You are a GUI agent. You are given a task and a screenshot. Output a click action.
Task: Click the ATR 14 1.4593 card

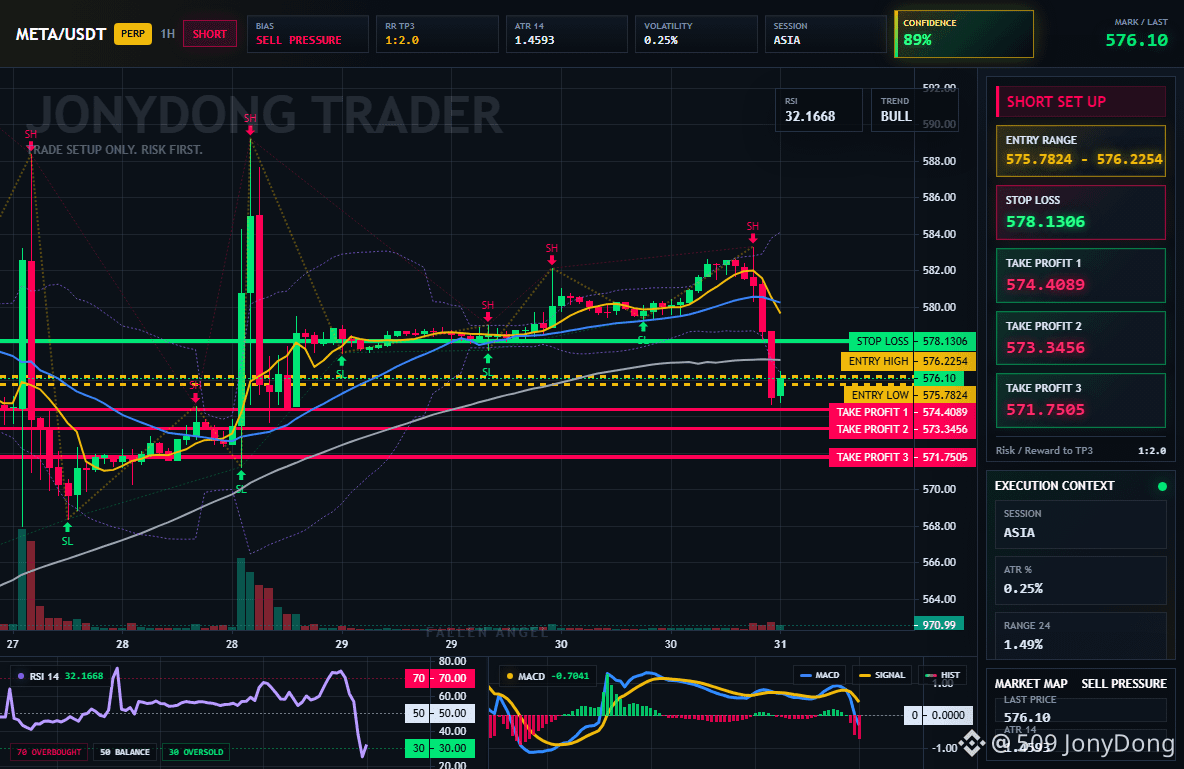tap(566, 34)
